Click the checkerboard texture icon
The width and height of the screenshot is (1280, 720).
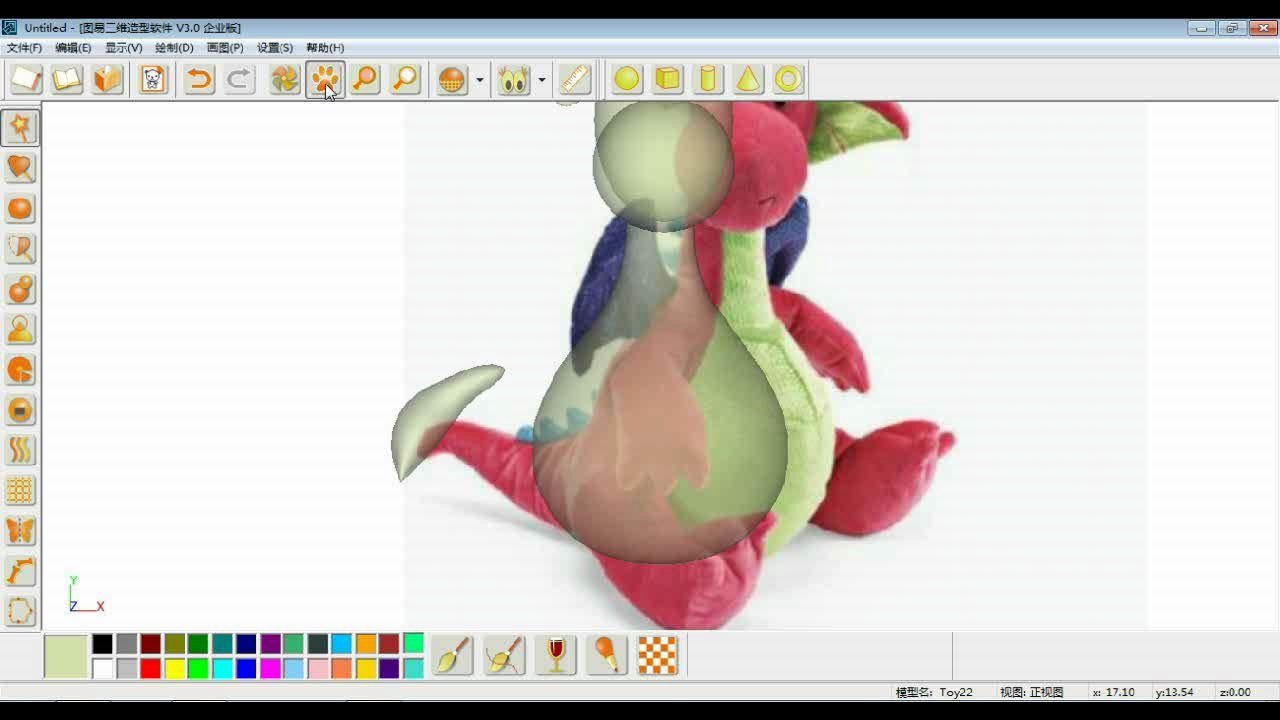point(657,656)
